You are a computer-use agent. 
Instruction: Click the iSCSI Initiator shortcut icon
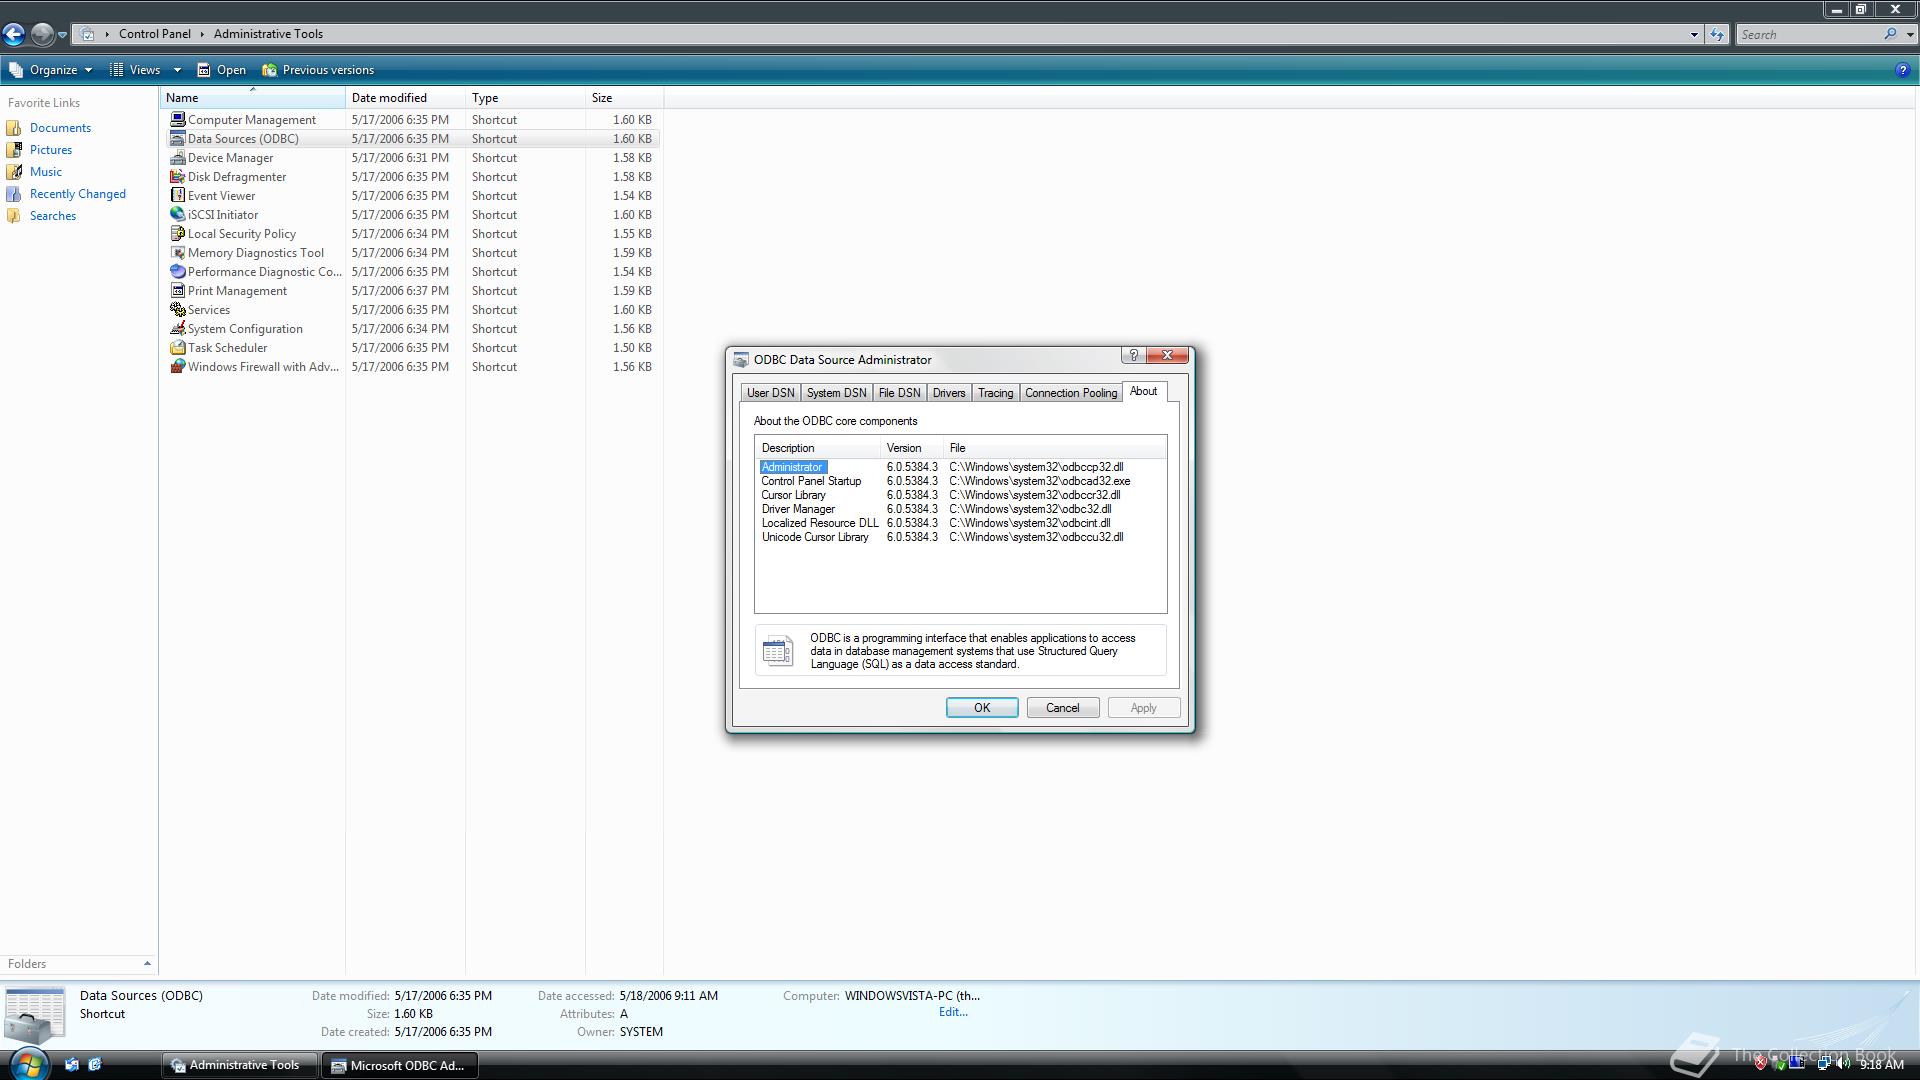(178, 214)
